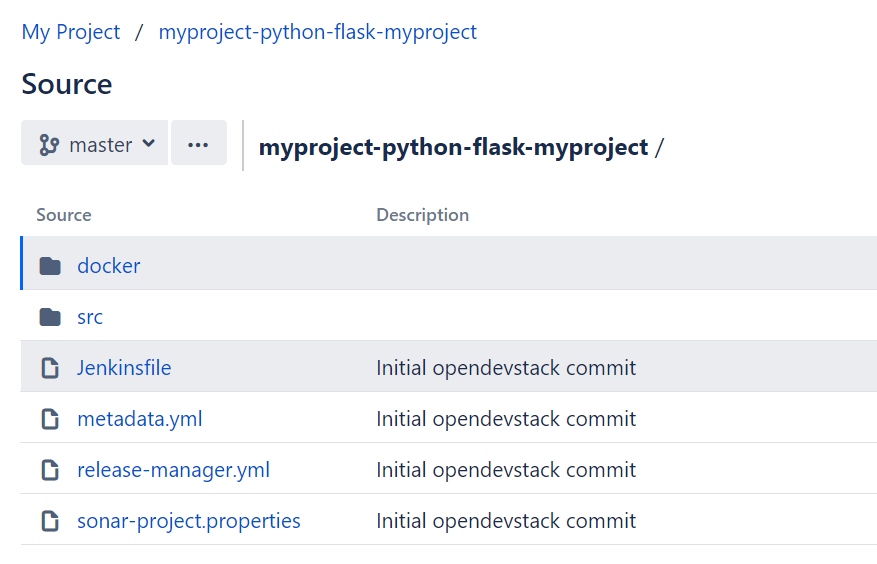Click the docker folder icon
This screenshot has width=877, height=564.
tap(50, 266)
